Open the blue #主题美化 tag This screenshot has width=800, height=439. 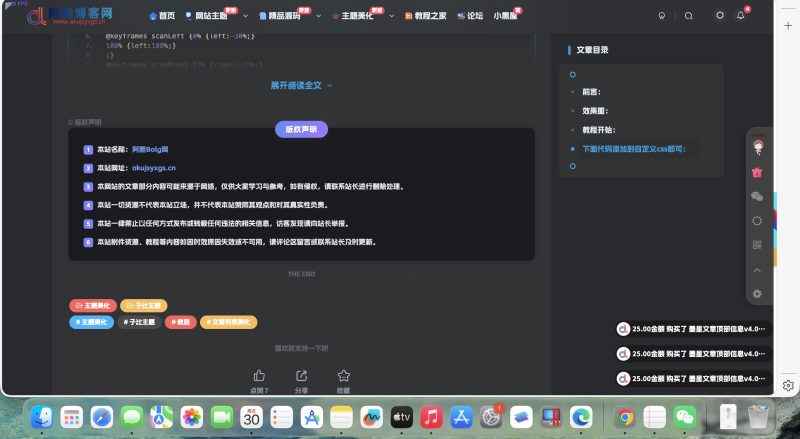91,322
